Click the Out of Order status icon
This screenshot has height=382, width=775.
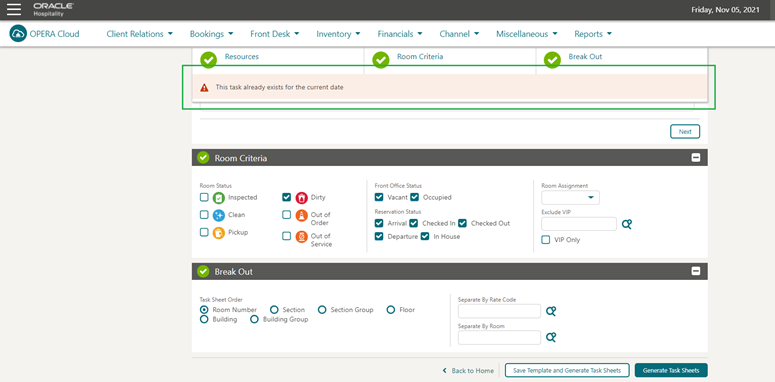coord(301,215)
